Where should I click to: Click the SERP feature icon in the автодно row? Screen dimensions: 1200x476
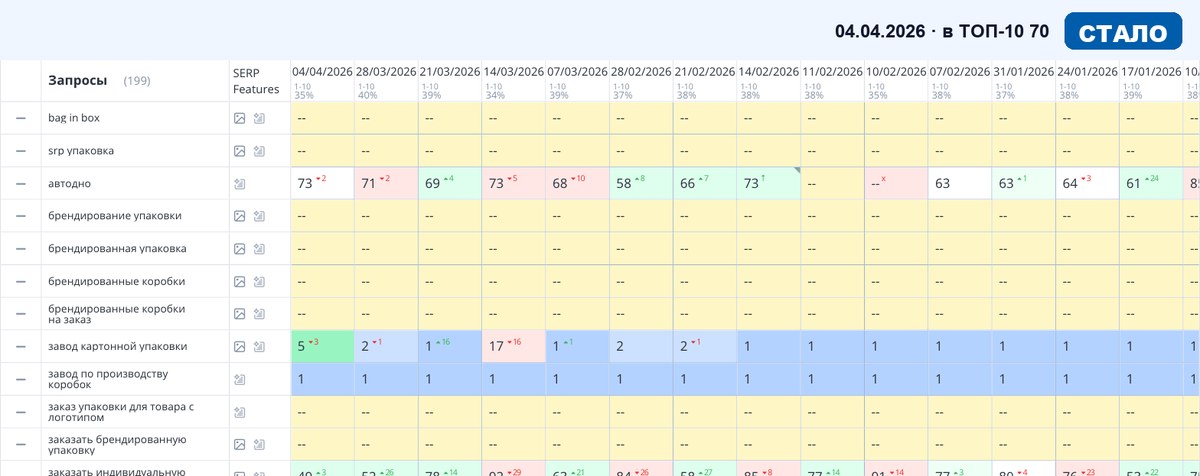[239, 184]
